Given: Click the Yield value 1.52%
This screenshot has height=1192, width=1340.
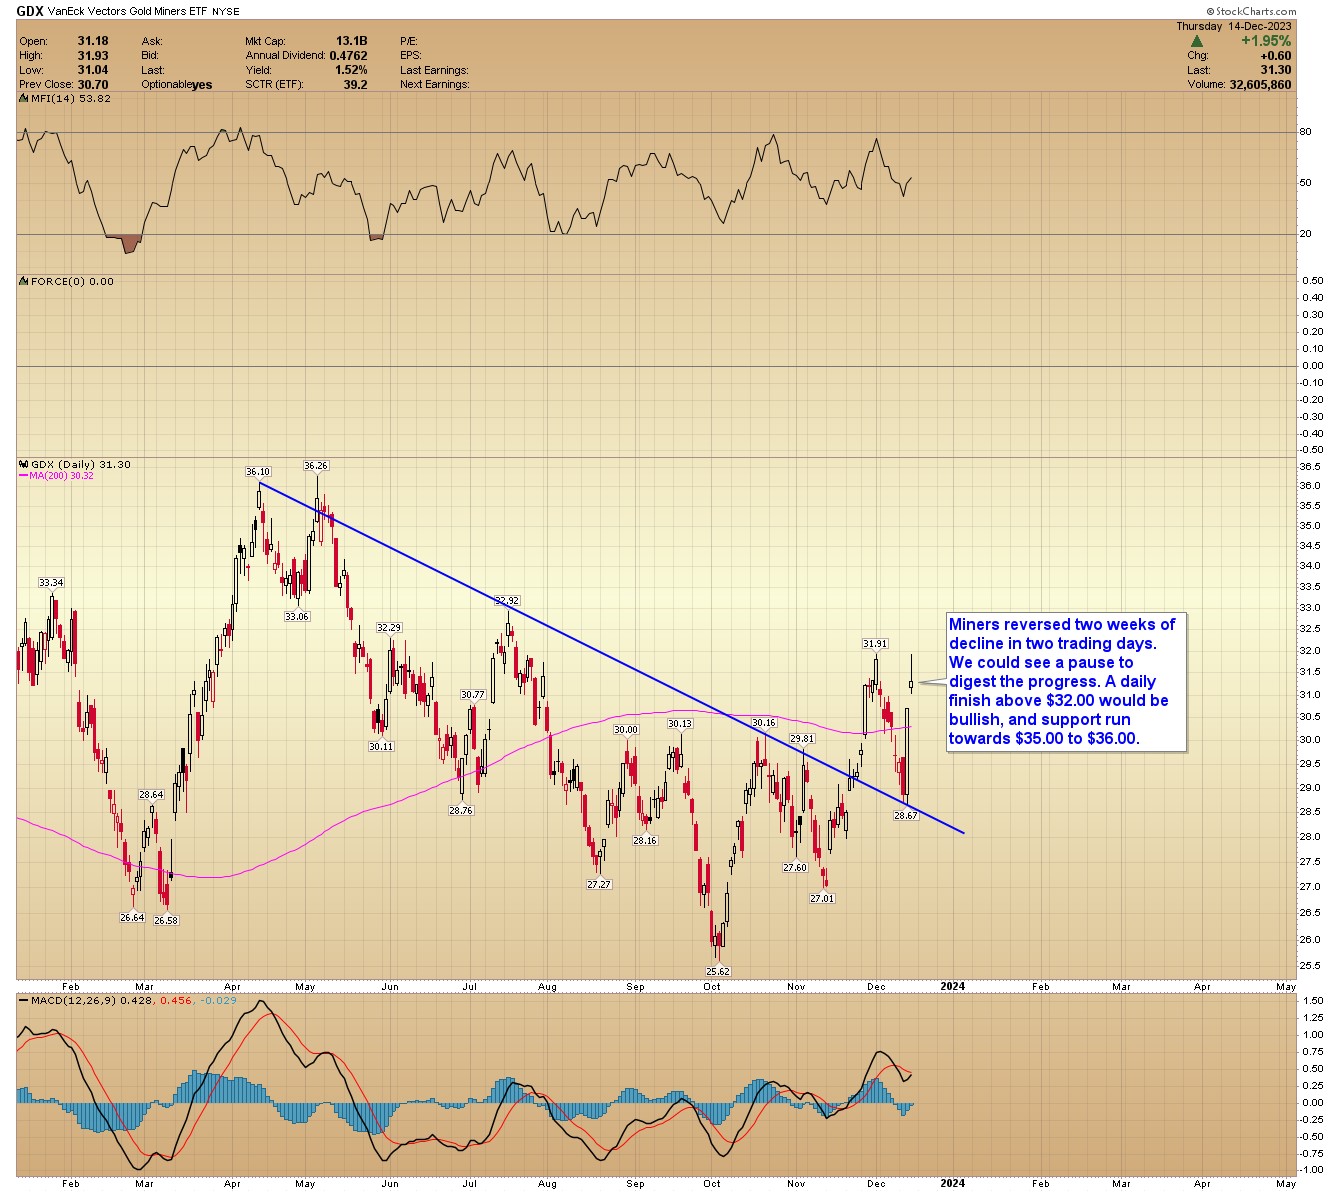Looking at the screenshot, I should coord(351,70).
